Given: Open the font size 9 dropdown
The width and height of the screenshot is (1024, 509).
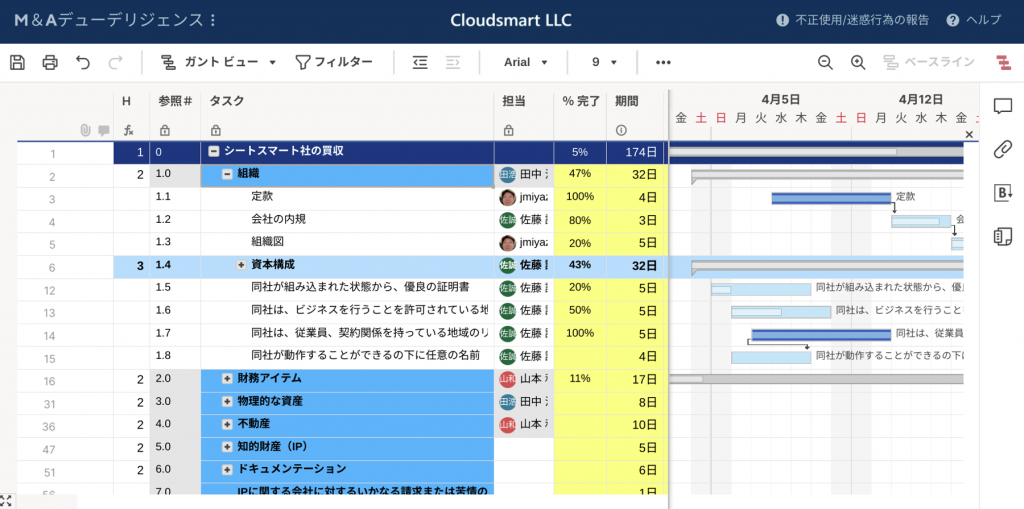Looking at the screenshot, I should 605,62.
